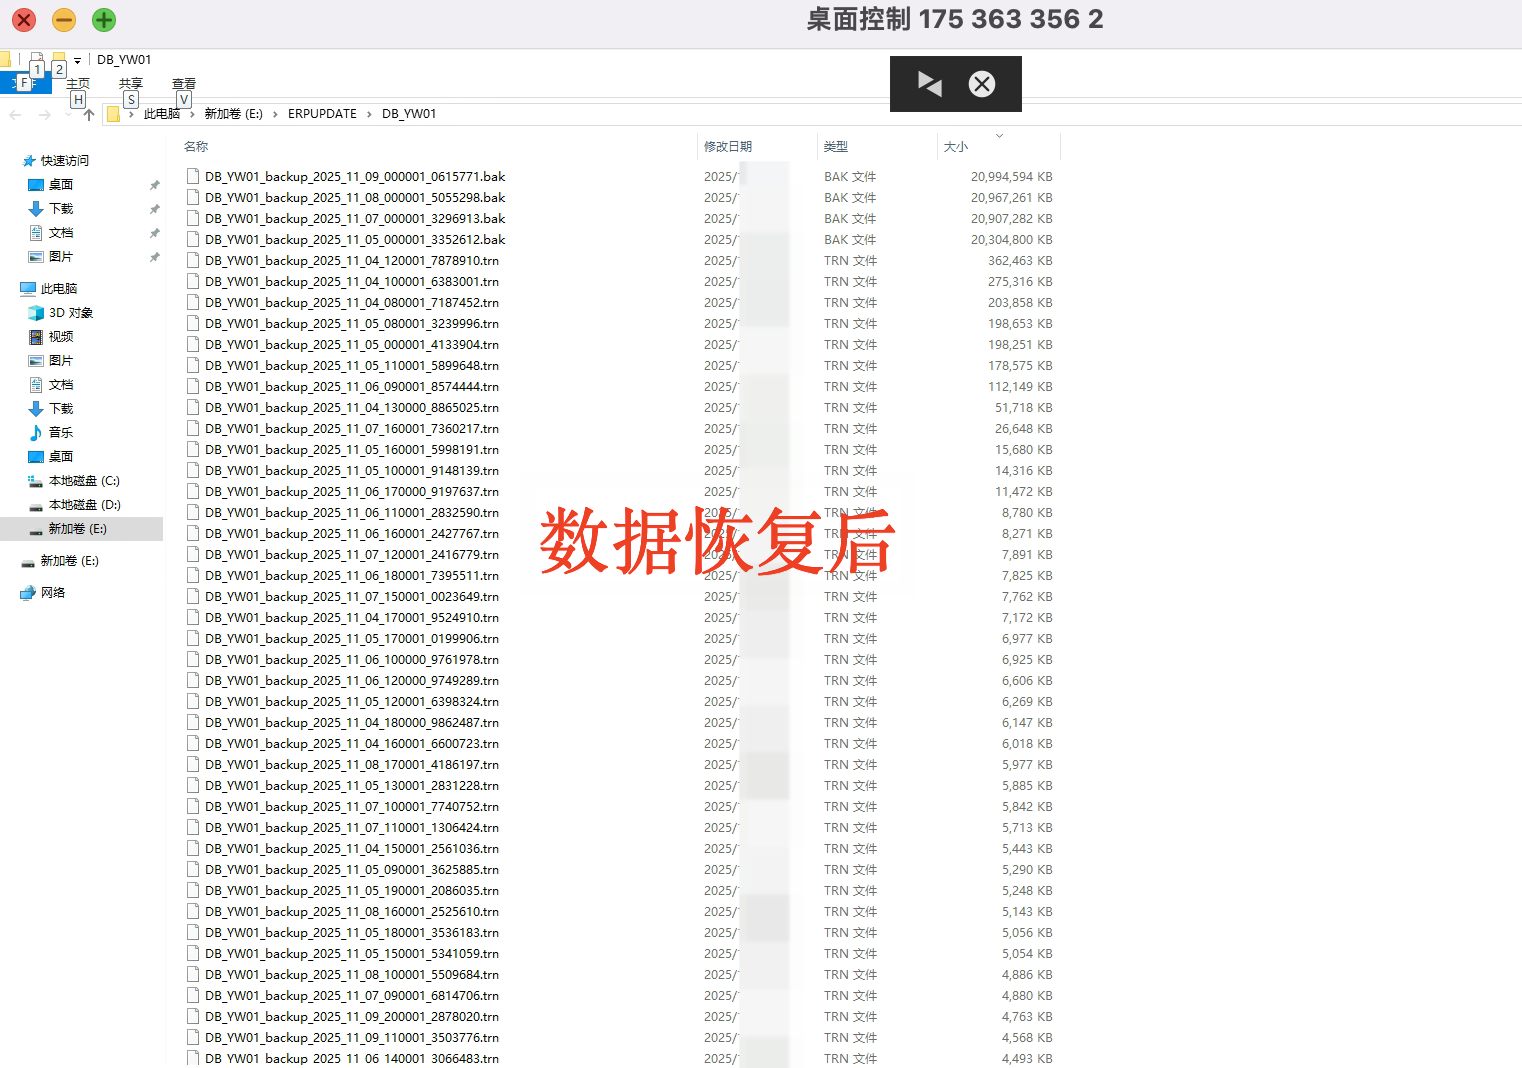This screenshot has width=1522, height=1068.
Task: Click the remote control toolbar collapse icon
Action: point(930,84)
